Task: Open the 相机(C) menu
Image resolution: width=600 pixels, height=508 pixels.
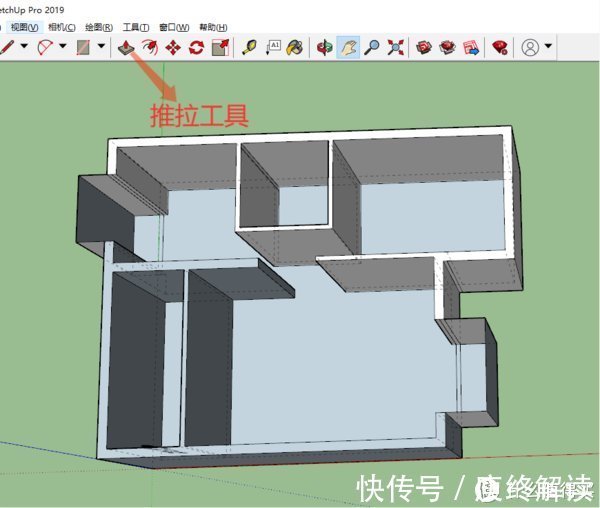Action: tap(62, 27)
